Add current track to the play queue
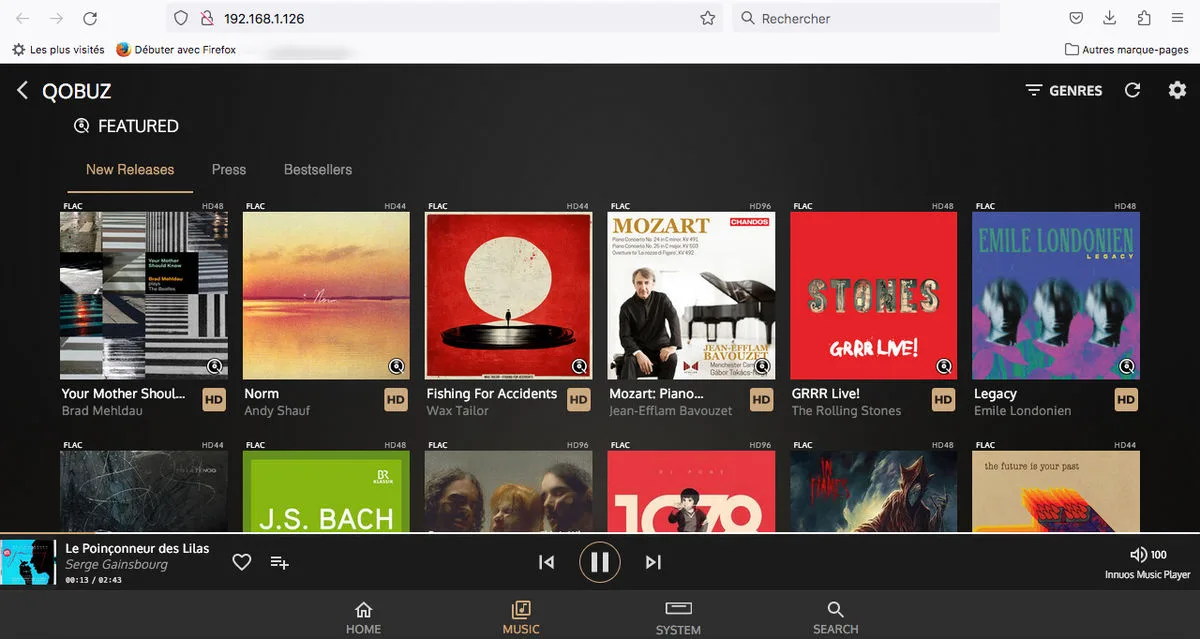Screen dimensions: 1200x639 pos(280,562)
